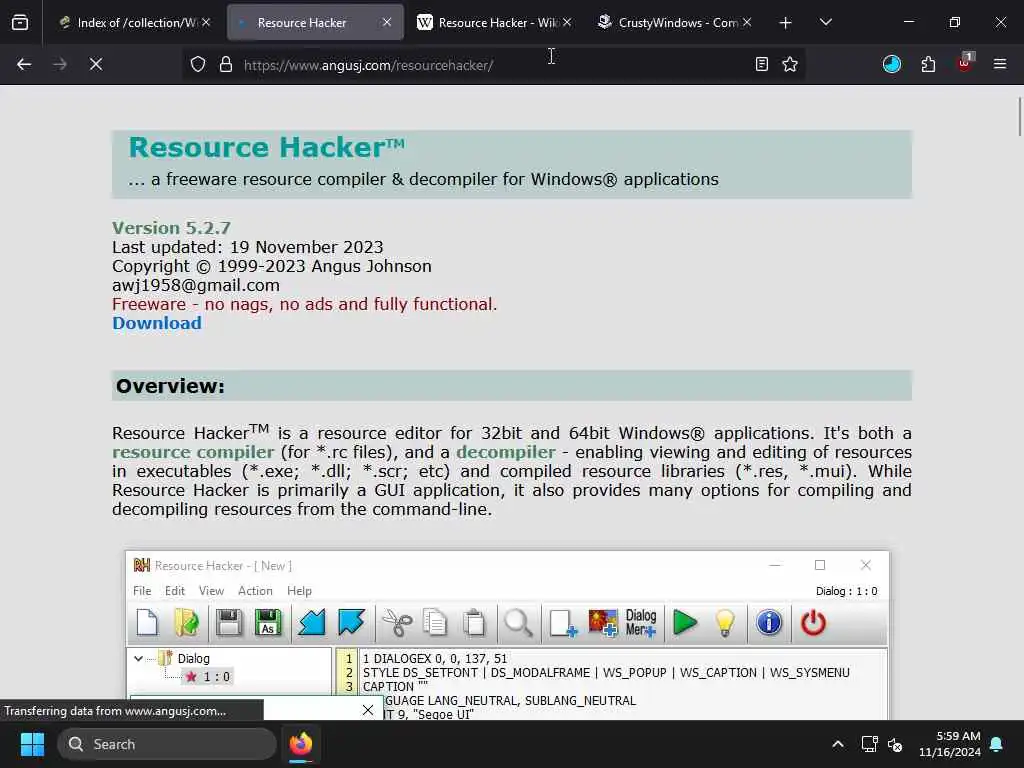Click the blue arrow pointing down-right icon
1024x768 pixels.
[x=351, y=622]
